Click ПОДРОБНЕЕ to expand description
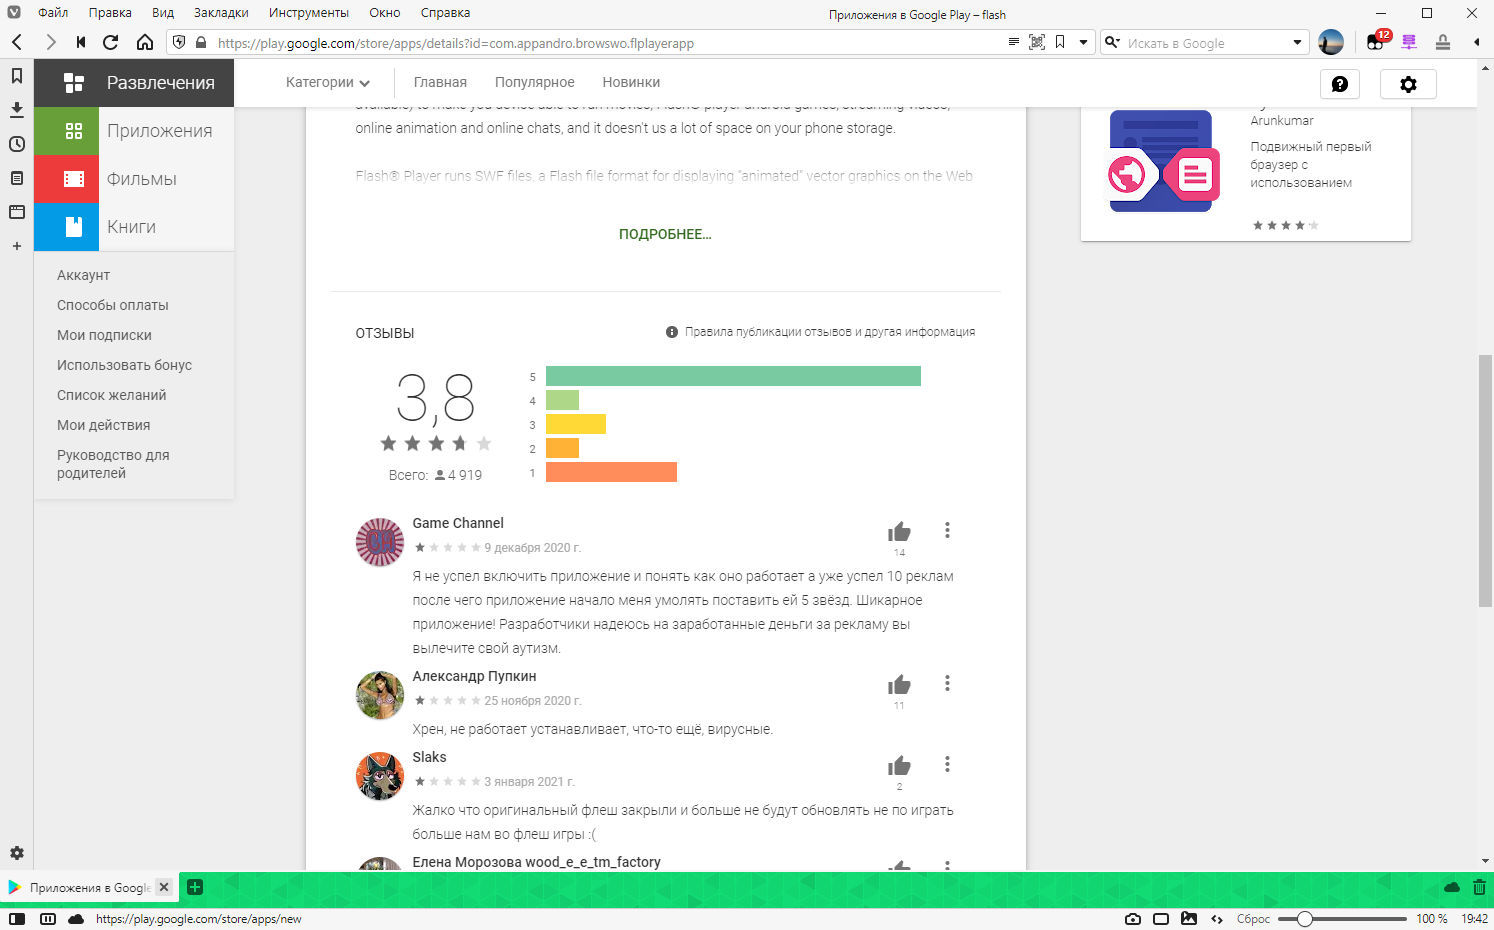Image resolution: width=1494 pixels, height=930 pixels. pyautogui.click(x=665, y=234)
